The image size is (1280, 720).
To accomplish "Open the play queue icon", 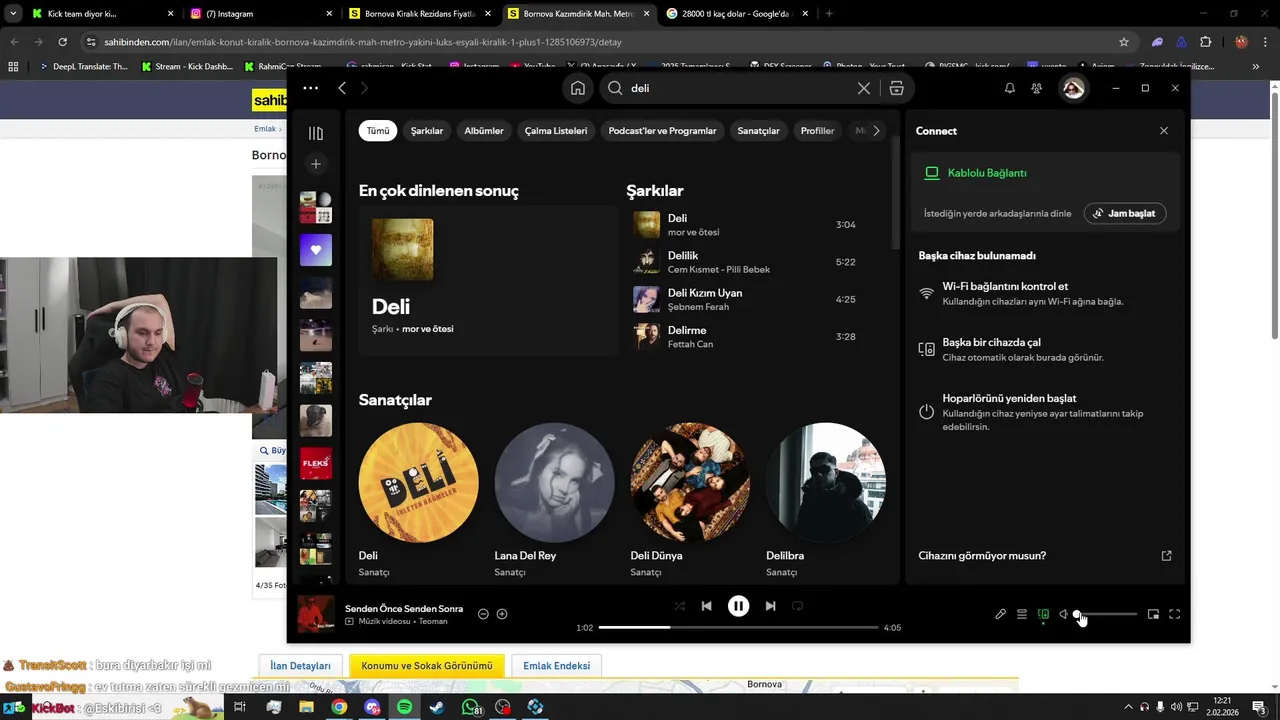I will pos(1022,614).
